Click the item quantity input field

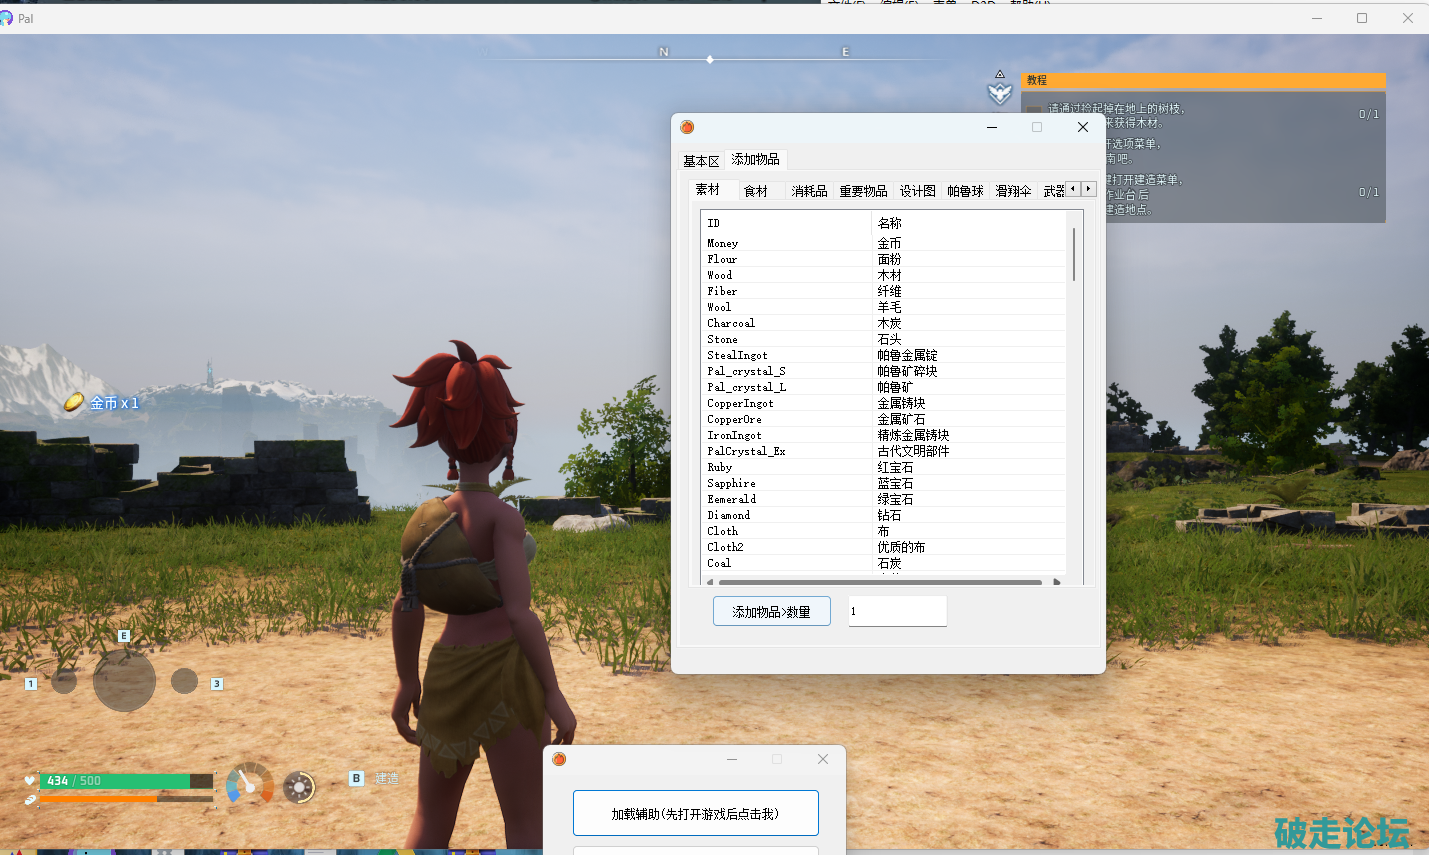pos(897,611)
